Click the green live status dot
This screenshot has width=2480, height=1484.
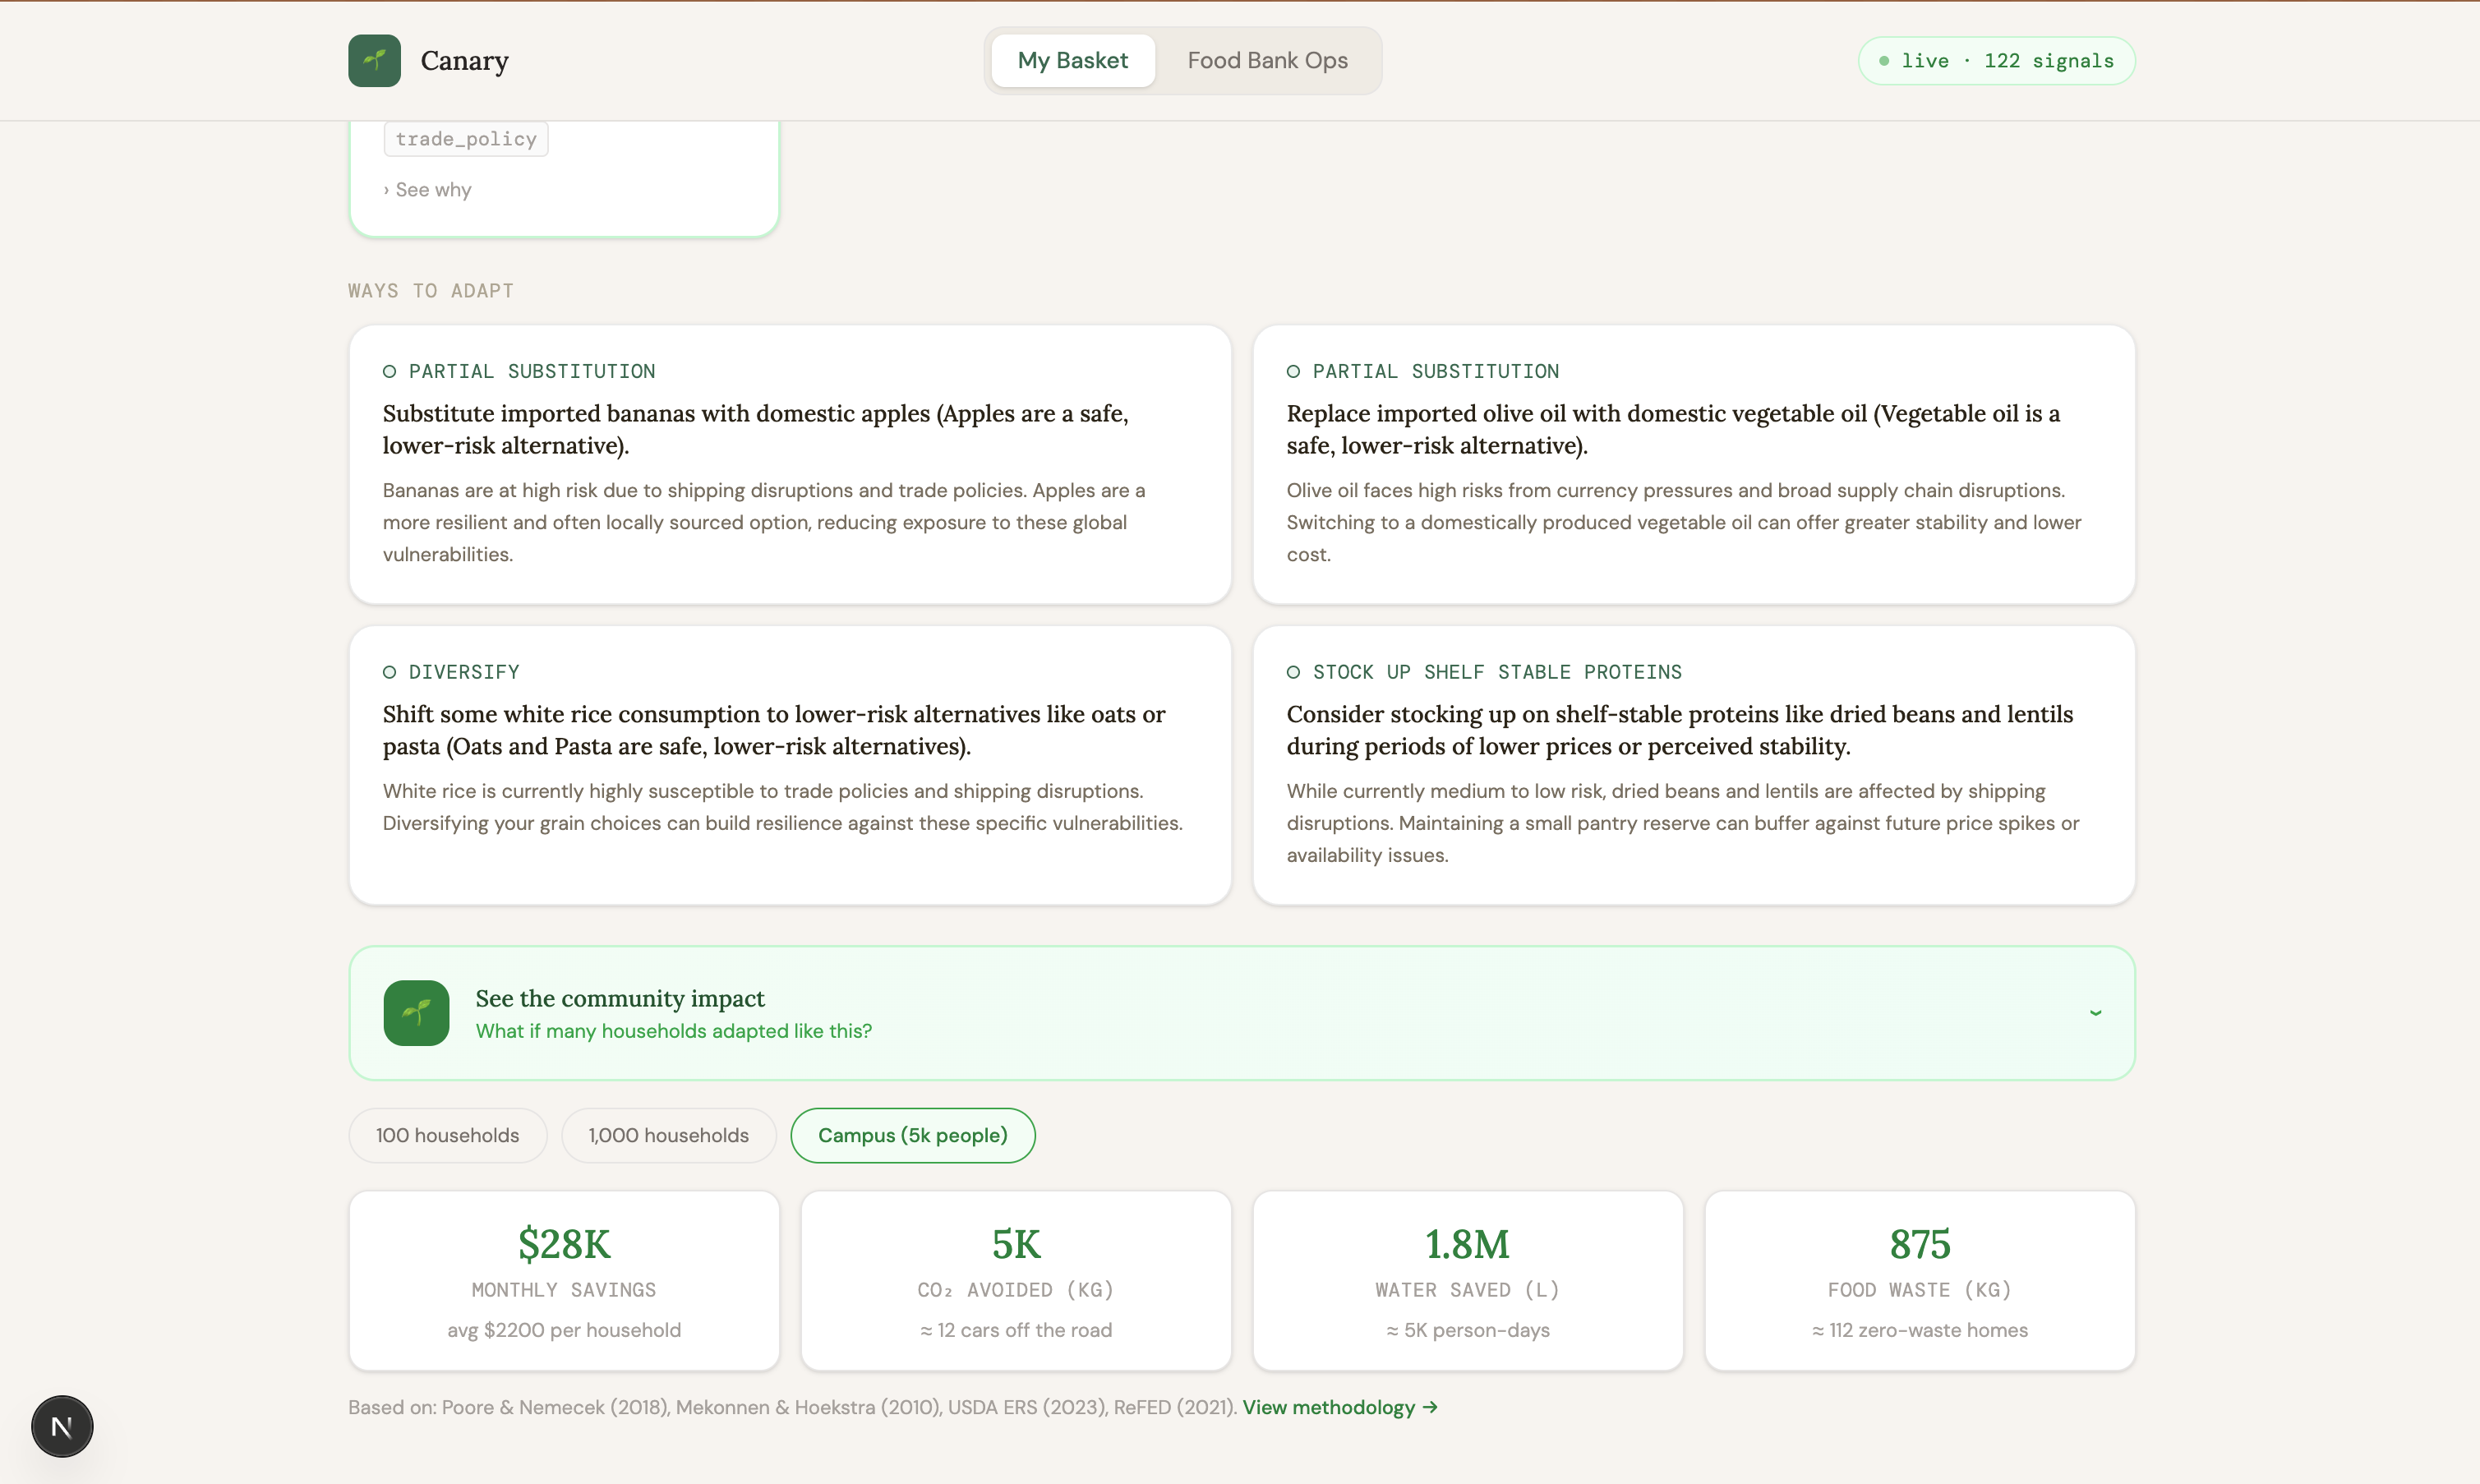(x=1884, y=61)
